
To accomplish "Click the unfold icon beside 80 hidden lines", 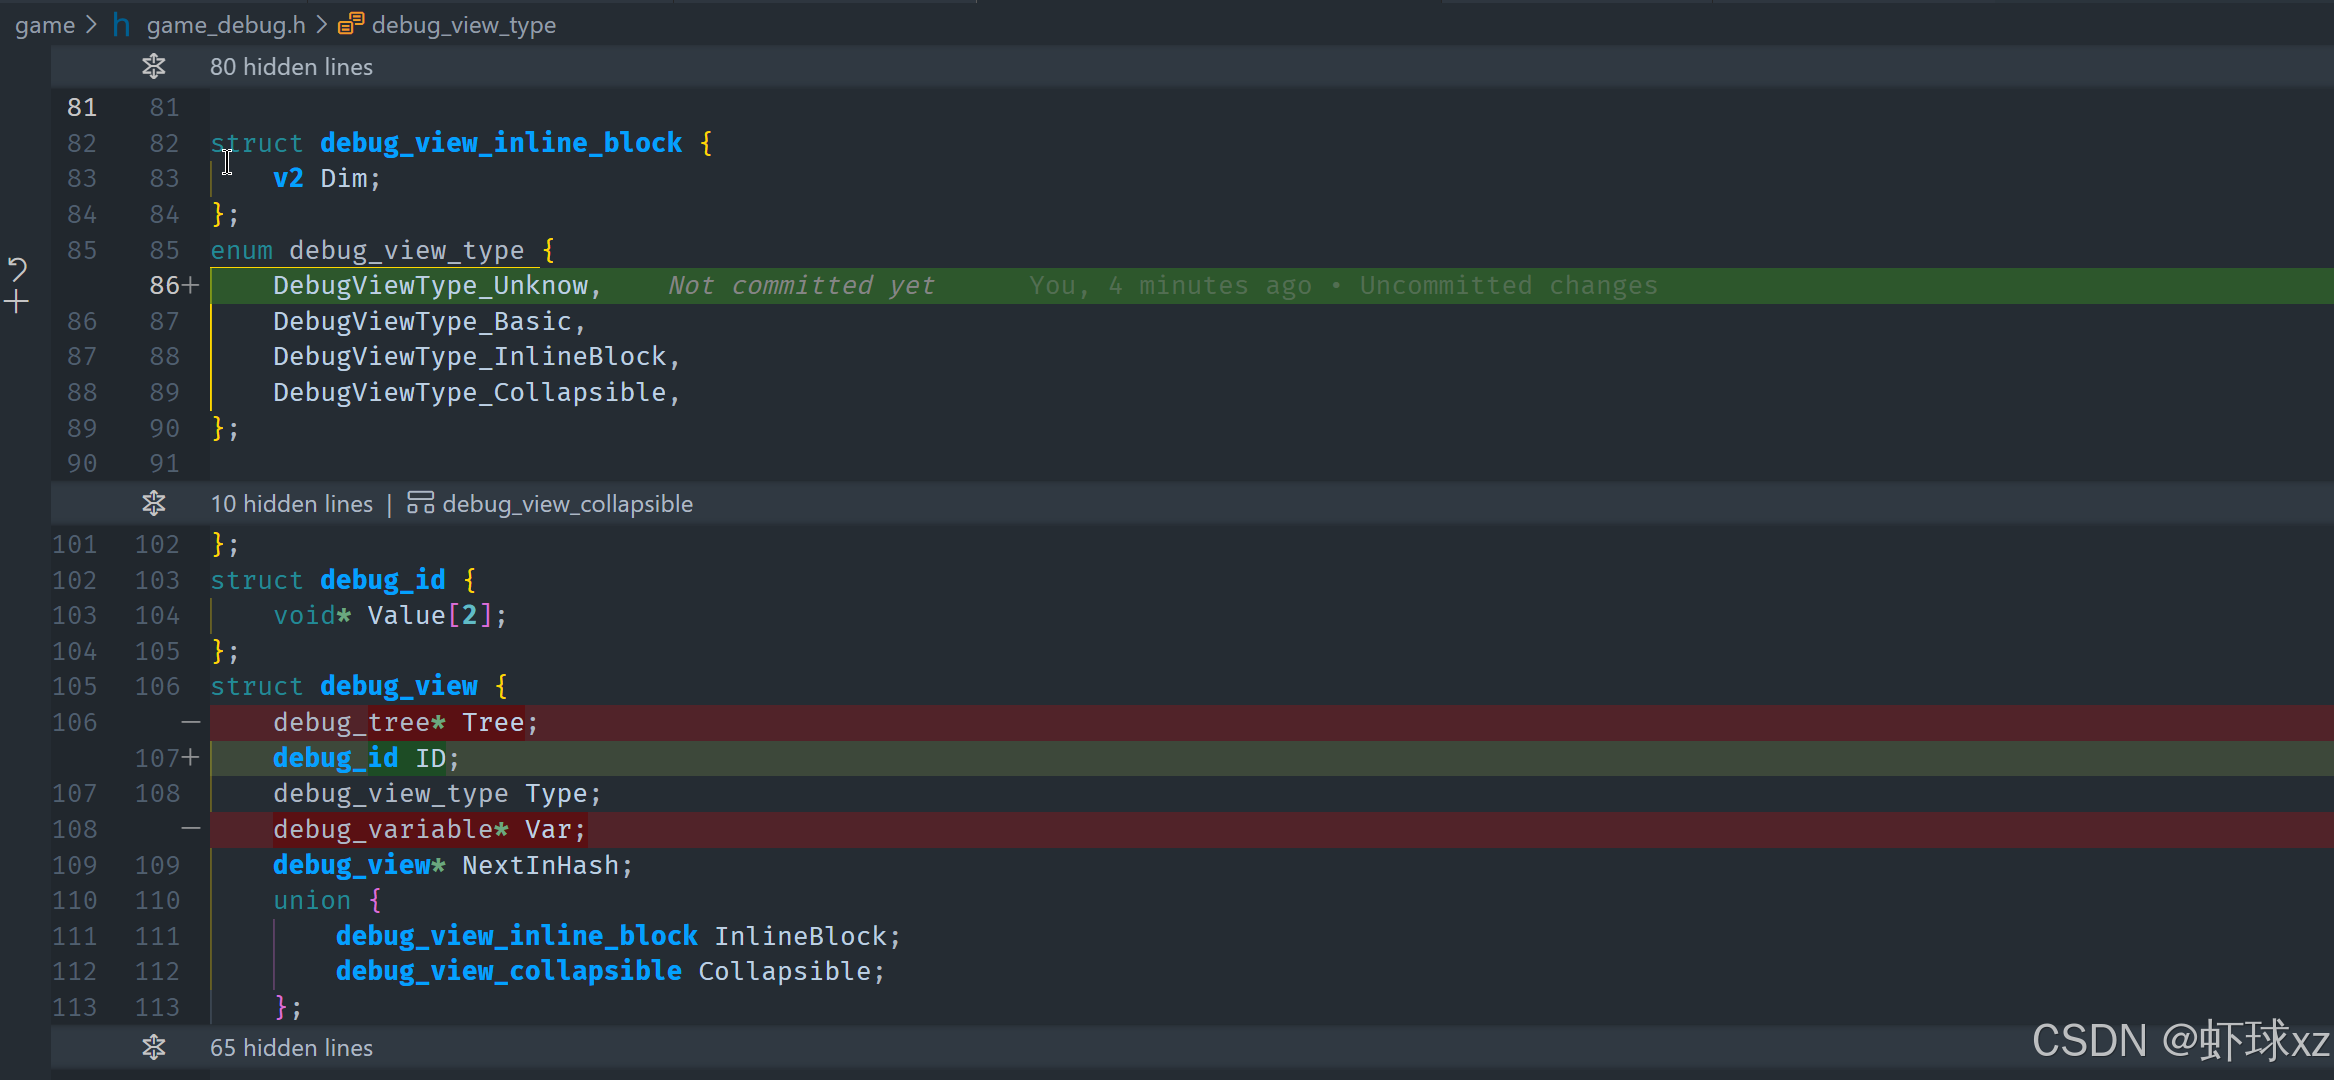I will pos(153,67).
